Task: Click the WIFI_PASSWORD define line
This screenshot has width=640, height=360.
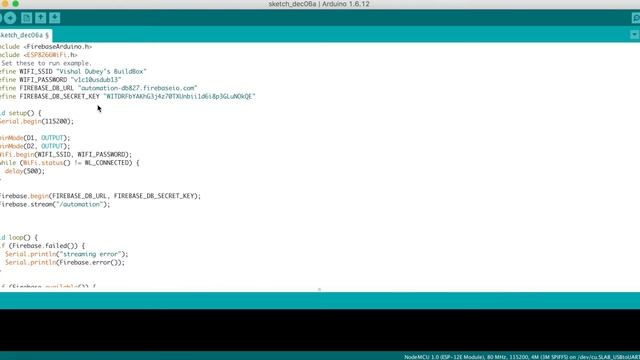Action: pyautogui.click(x=61, y=80)
